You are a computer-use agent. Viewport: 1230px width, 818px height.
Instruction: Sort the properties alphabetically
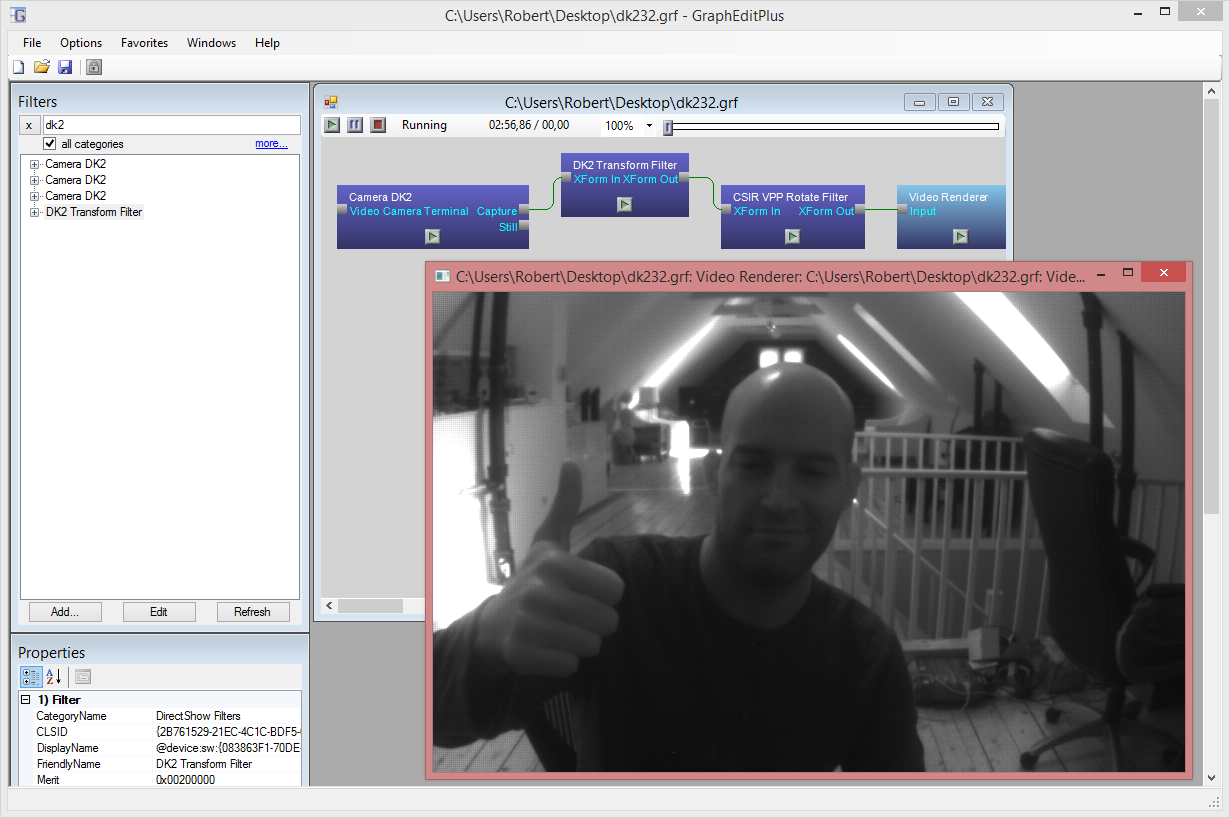coord(54,677)
